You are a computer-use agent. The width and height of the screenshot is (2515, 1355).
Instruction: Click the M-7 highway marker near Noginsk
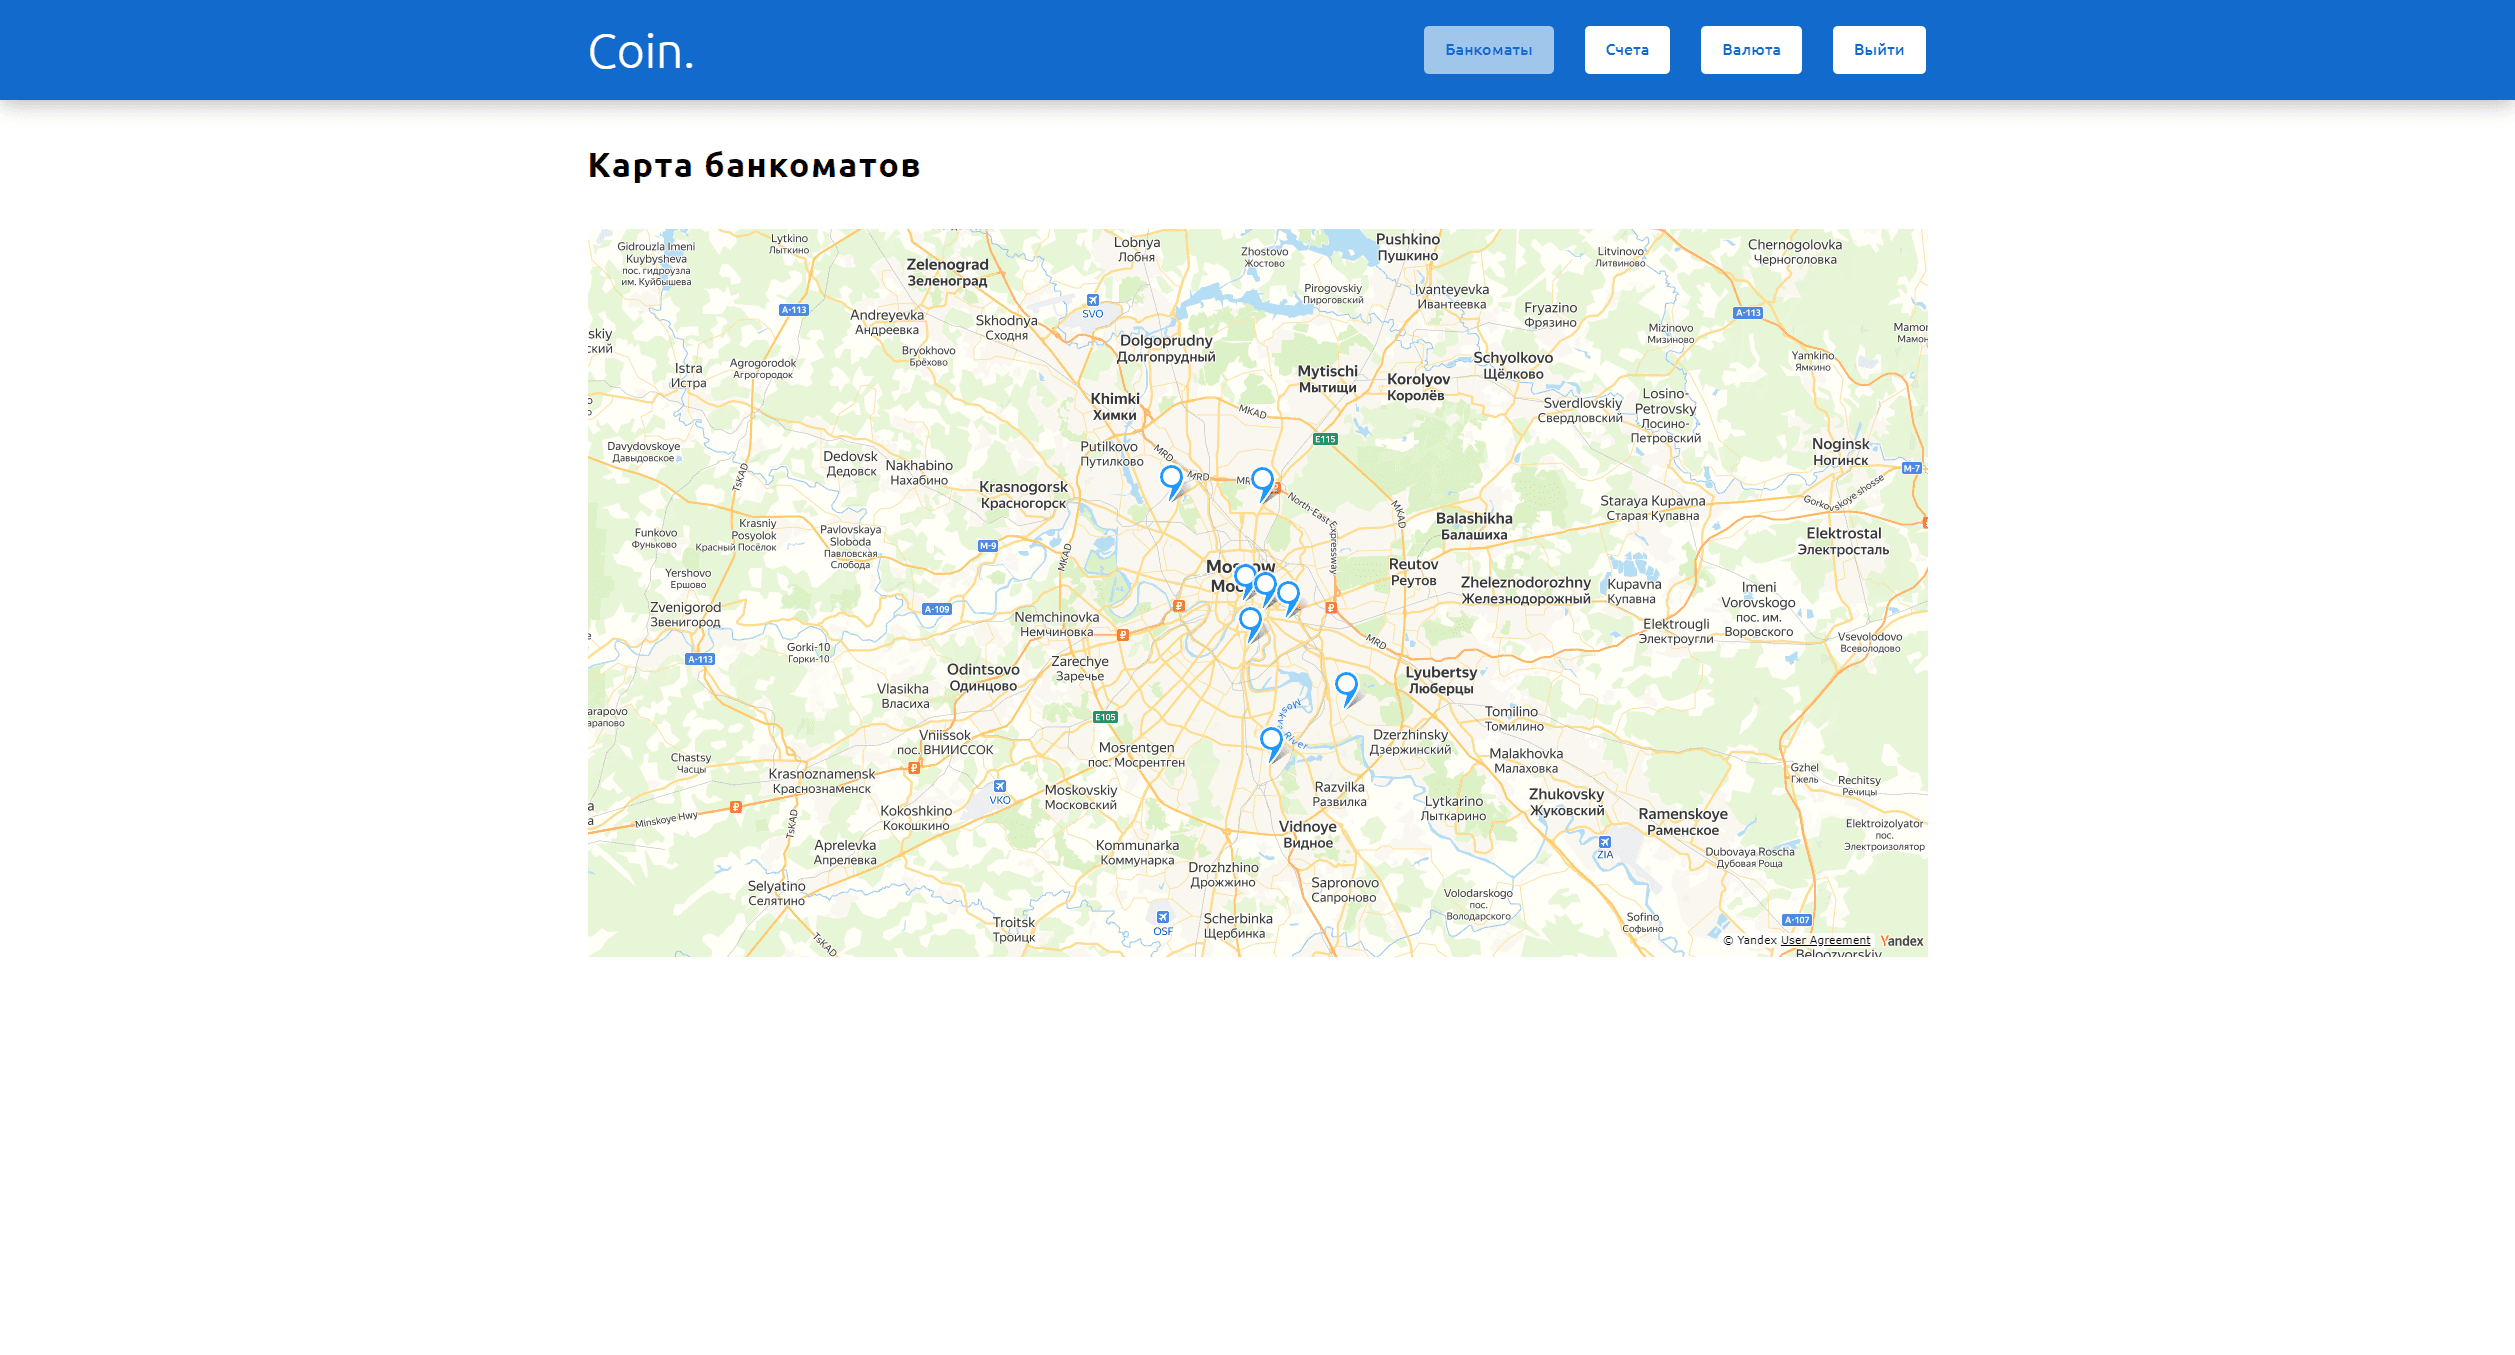pyautogui.click(x=1911, y=468)
